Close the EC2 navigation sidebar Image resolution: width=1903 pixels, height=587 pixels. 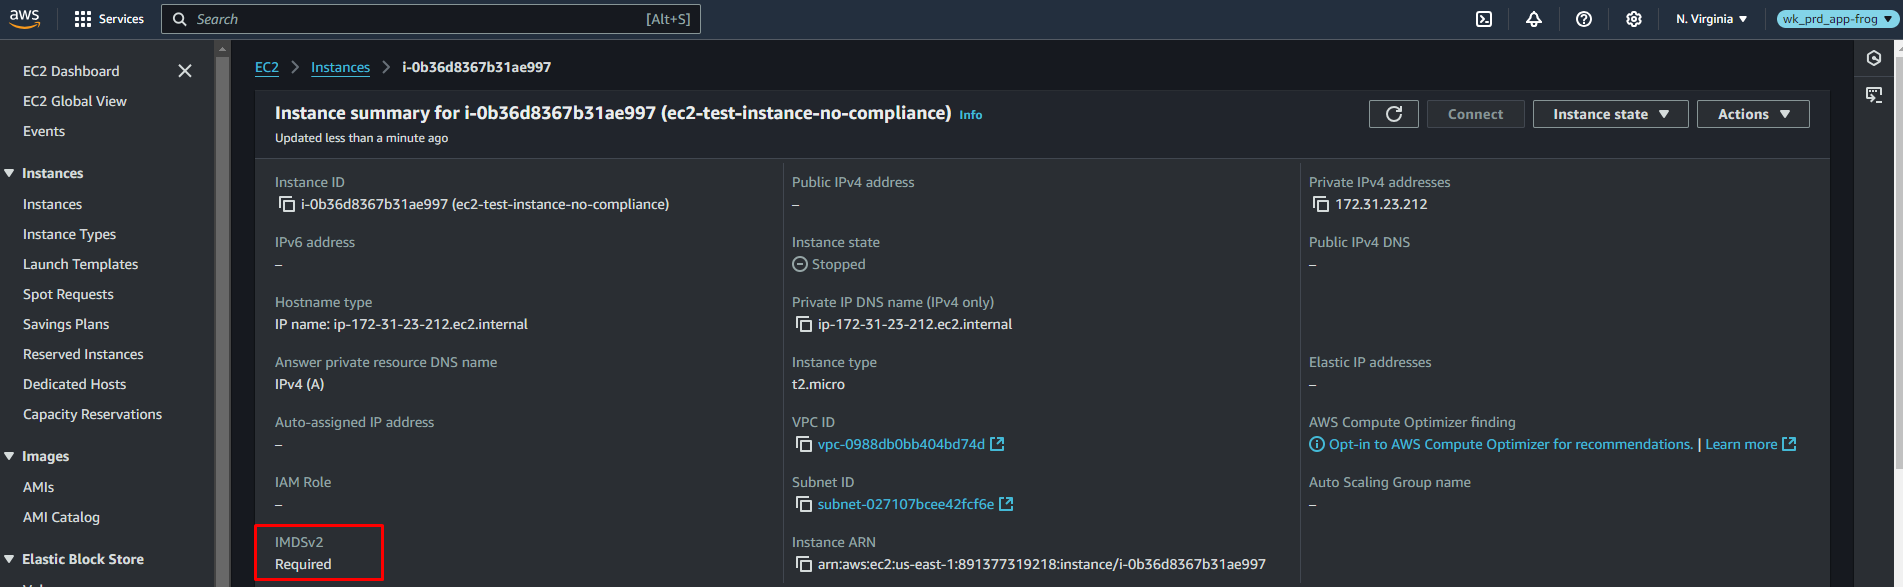[185, 71]
